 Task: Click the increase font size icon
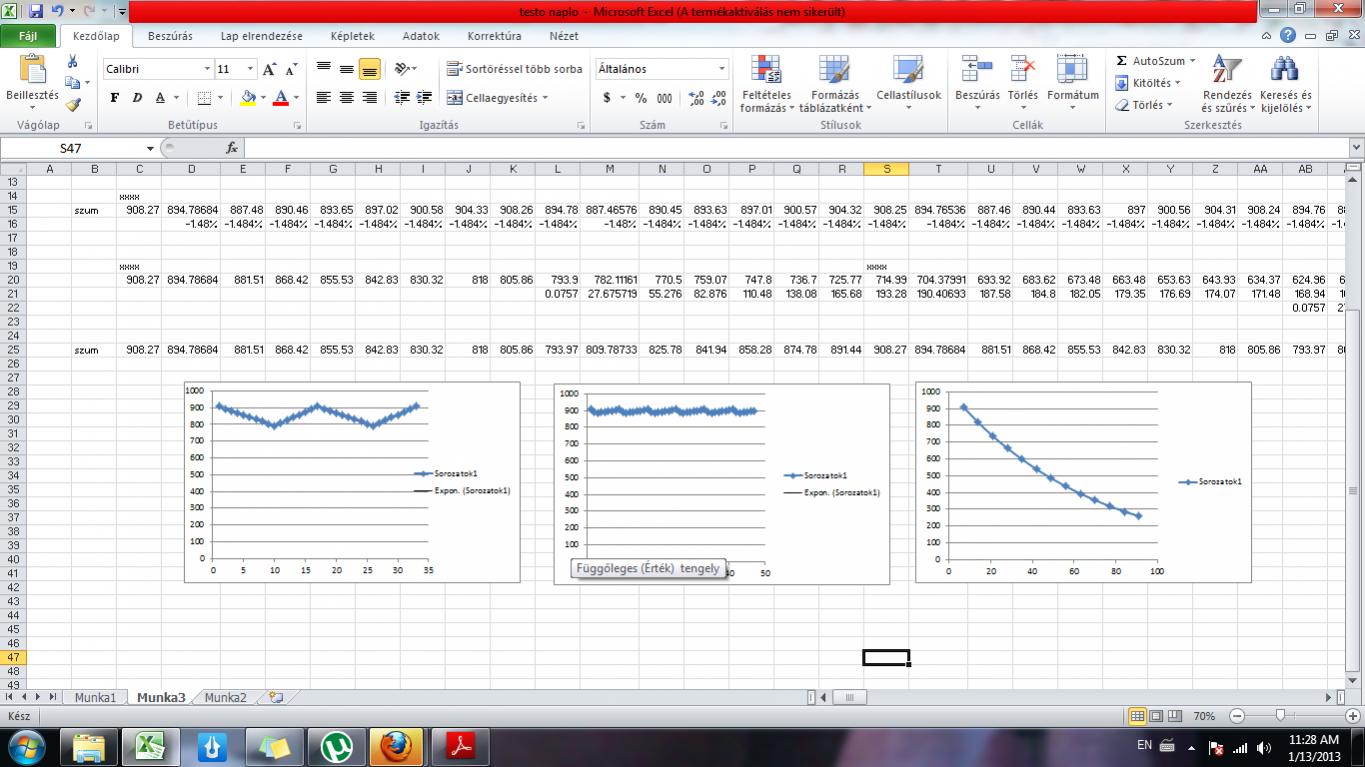point(270,69)
